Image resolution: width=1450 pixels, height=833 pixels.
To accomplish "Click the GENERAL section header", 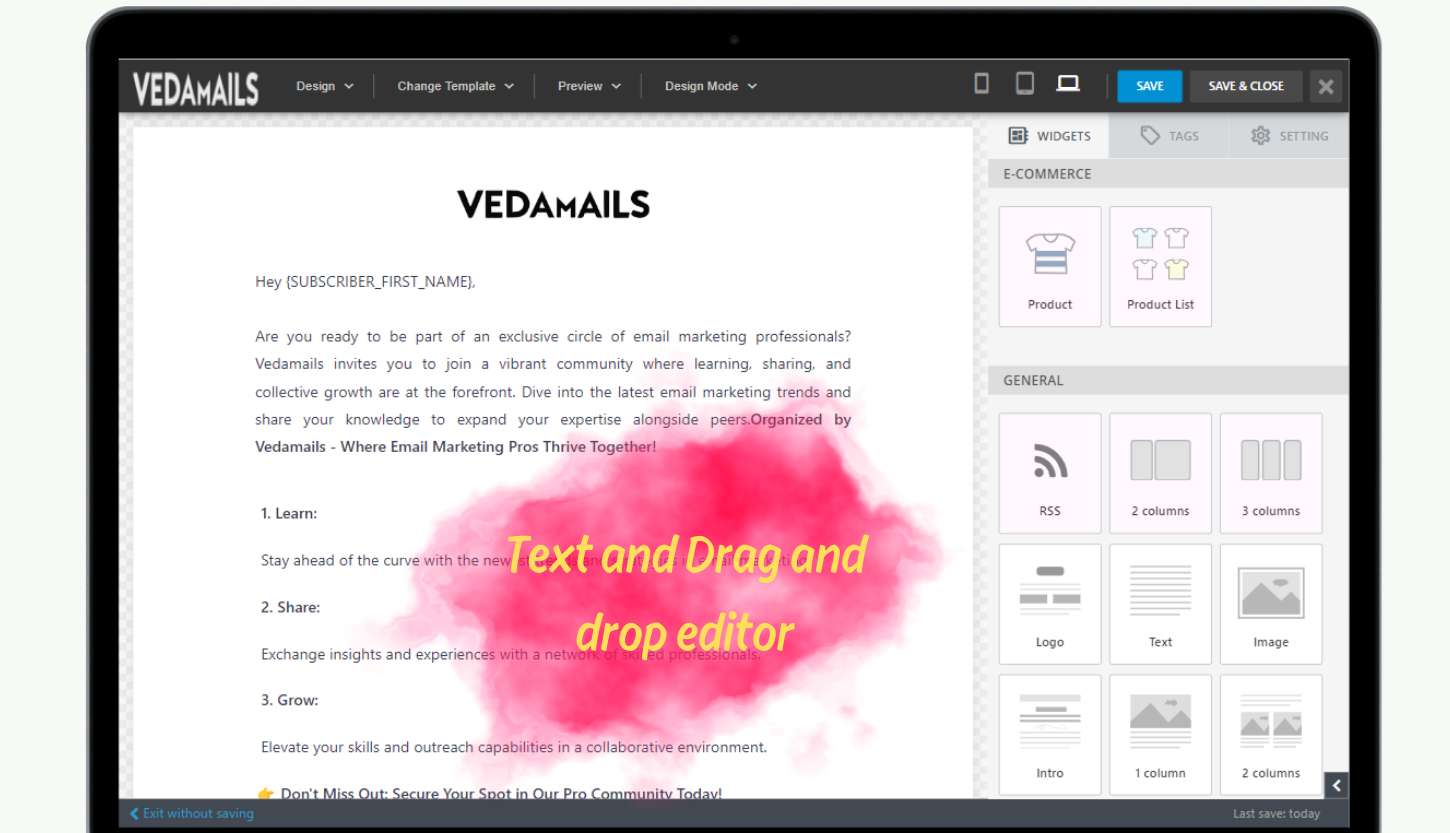I will point(1168,380).
